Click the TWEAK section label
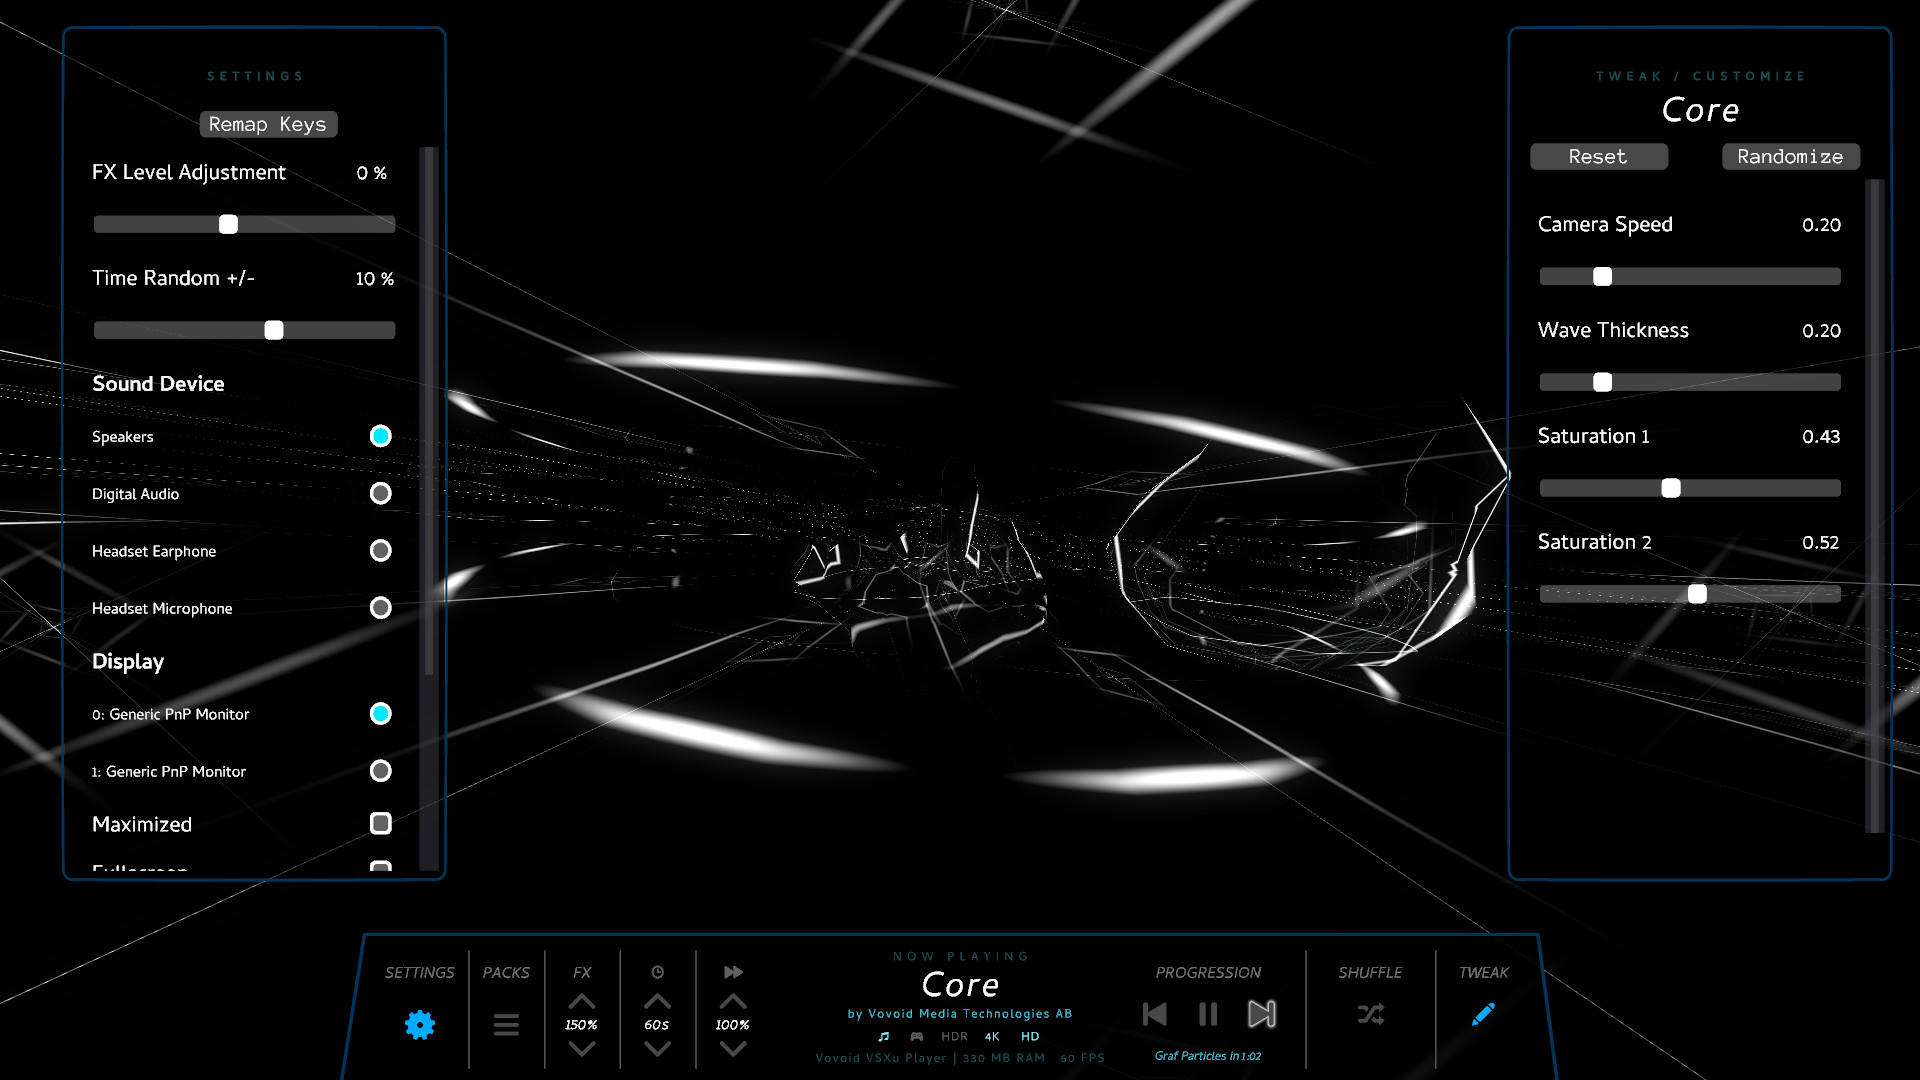Screen dimensions: 1920x1080 (1482, 972)
